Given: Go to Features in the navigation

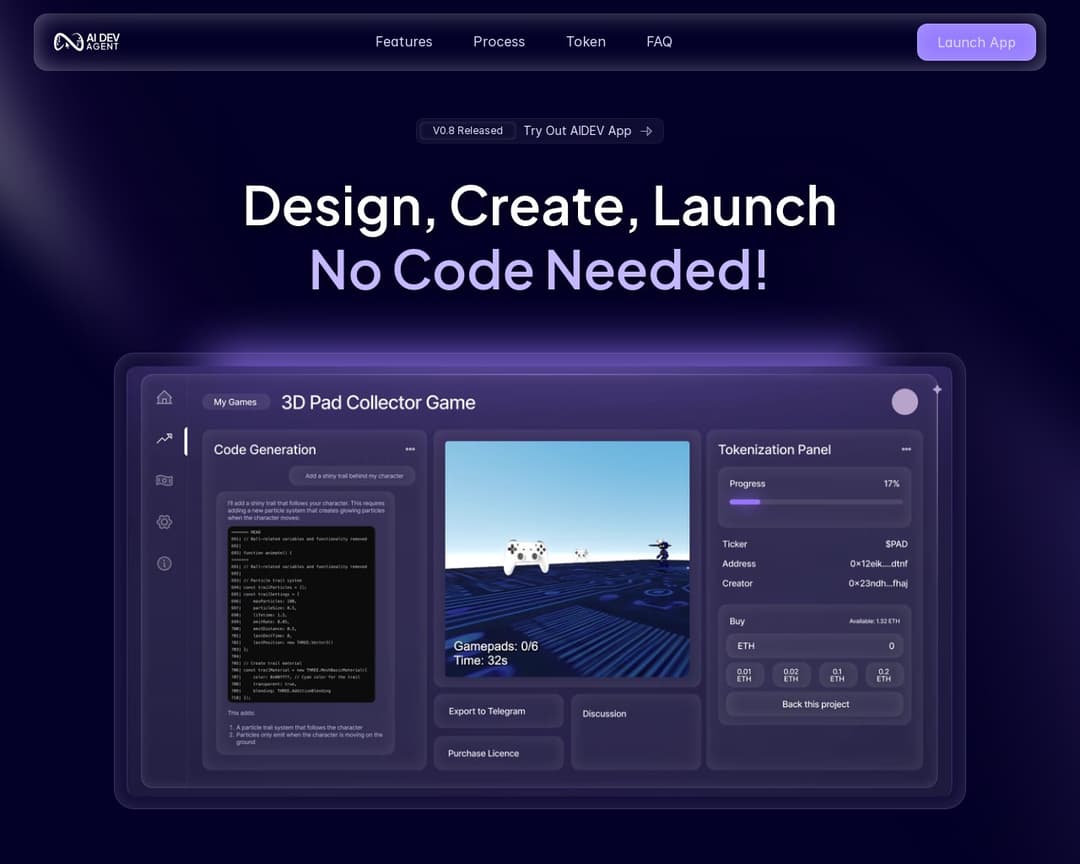Looking at the screenshot, I should point(404,42).
